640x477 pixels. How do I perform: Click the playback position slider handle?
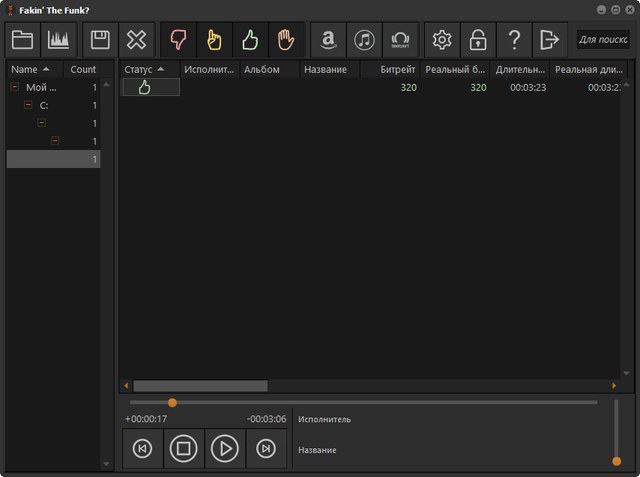172,402
